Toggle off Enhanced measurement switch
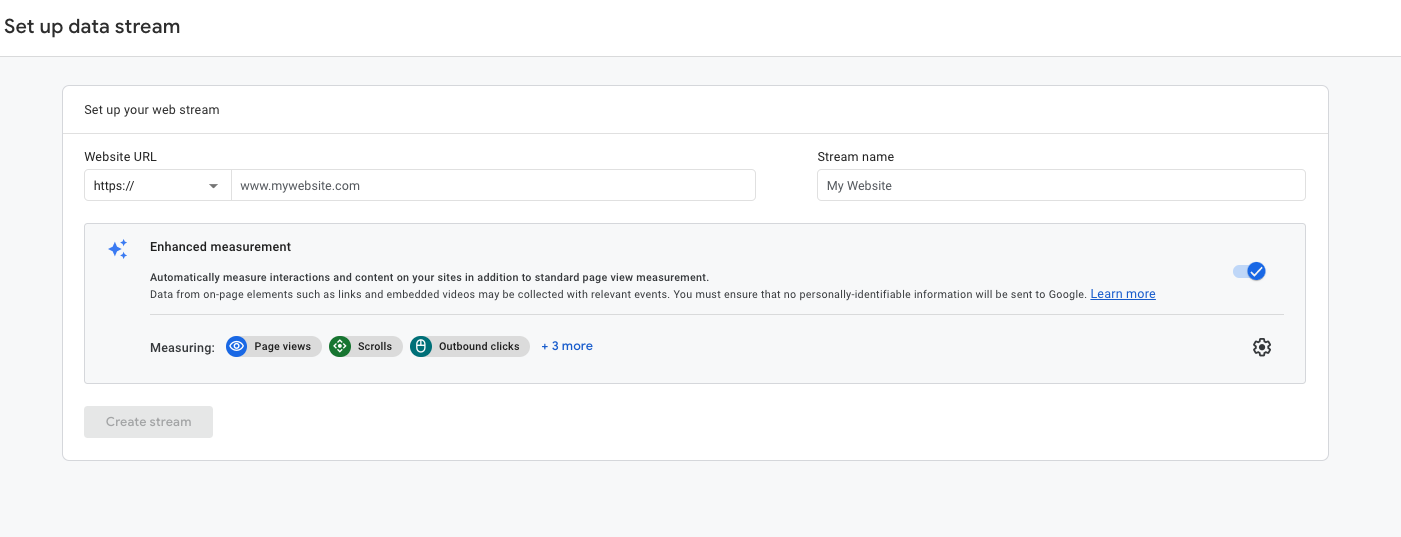The image size is (1401, 537). tap(1250, 271)
